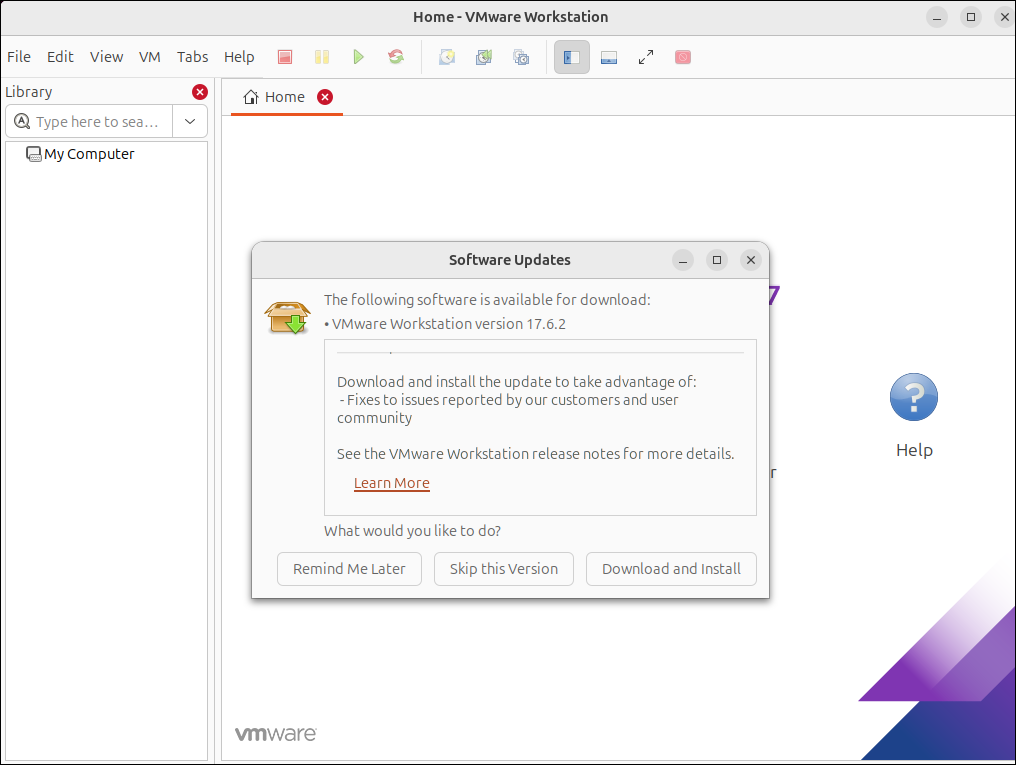Click the yellow Suspend toolbar icon
Image resolution: width=1016 pixels, height=765 pixels.
pos(321,57)
